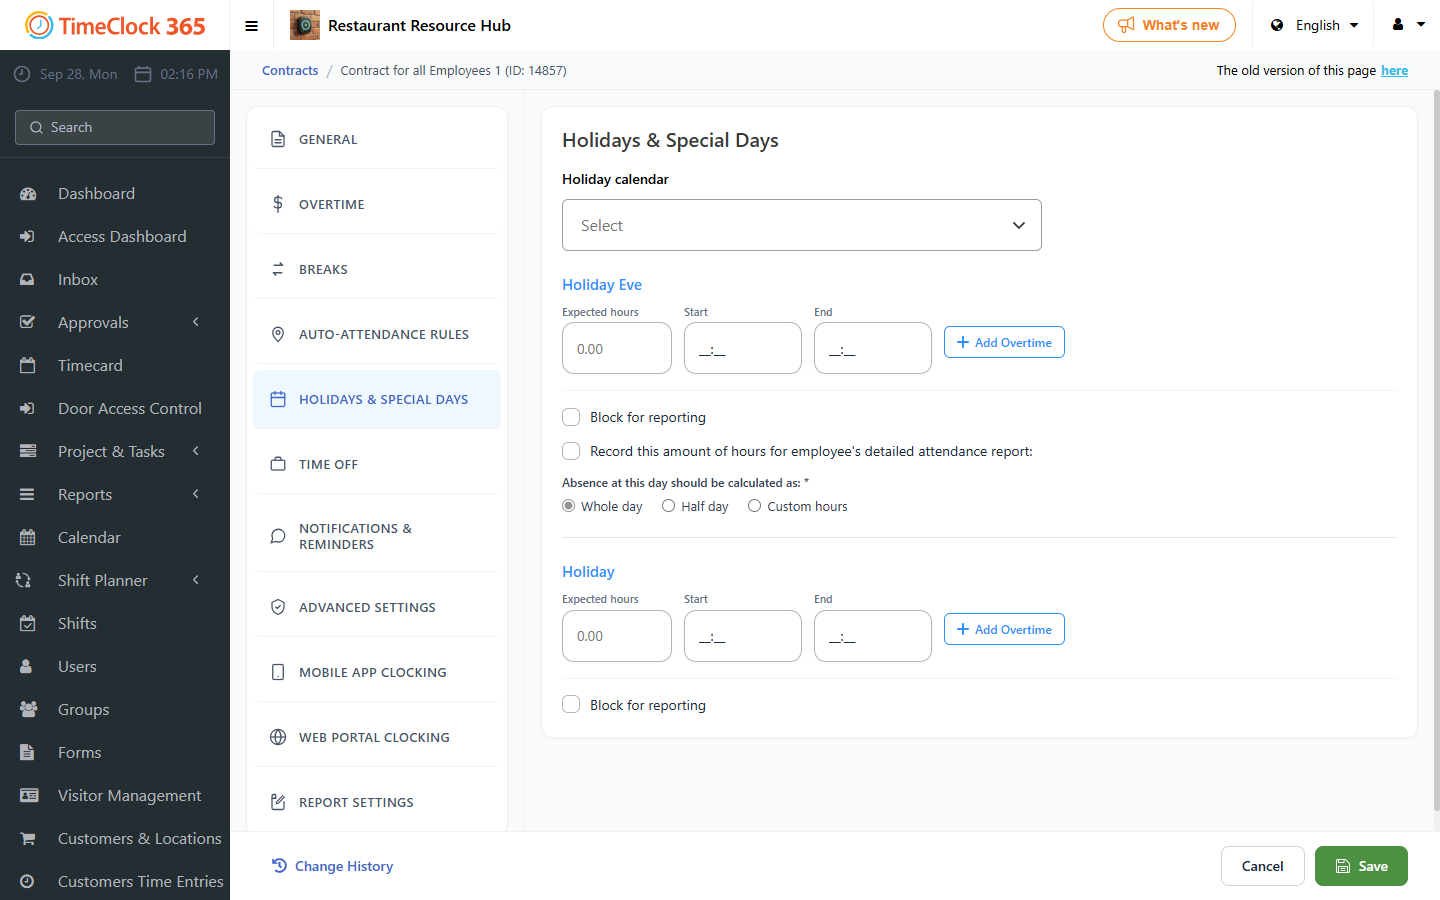This screenshot has width=1440, height=900.
Task: Click Holiday Start time field
Action: [743, 636]
